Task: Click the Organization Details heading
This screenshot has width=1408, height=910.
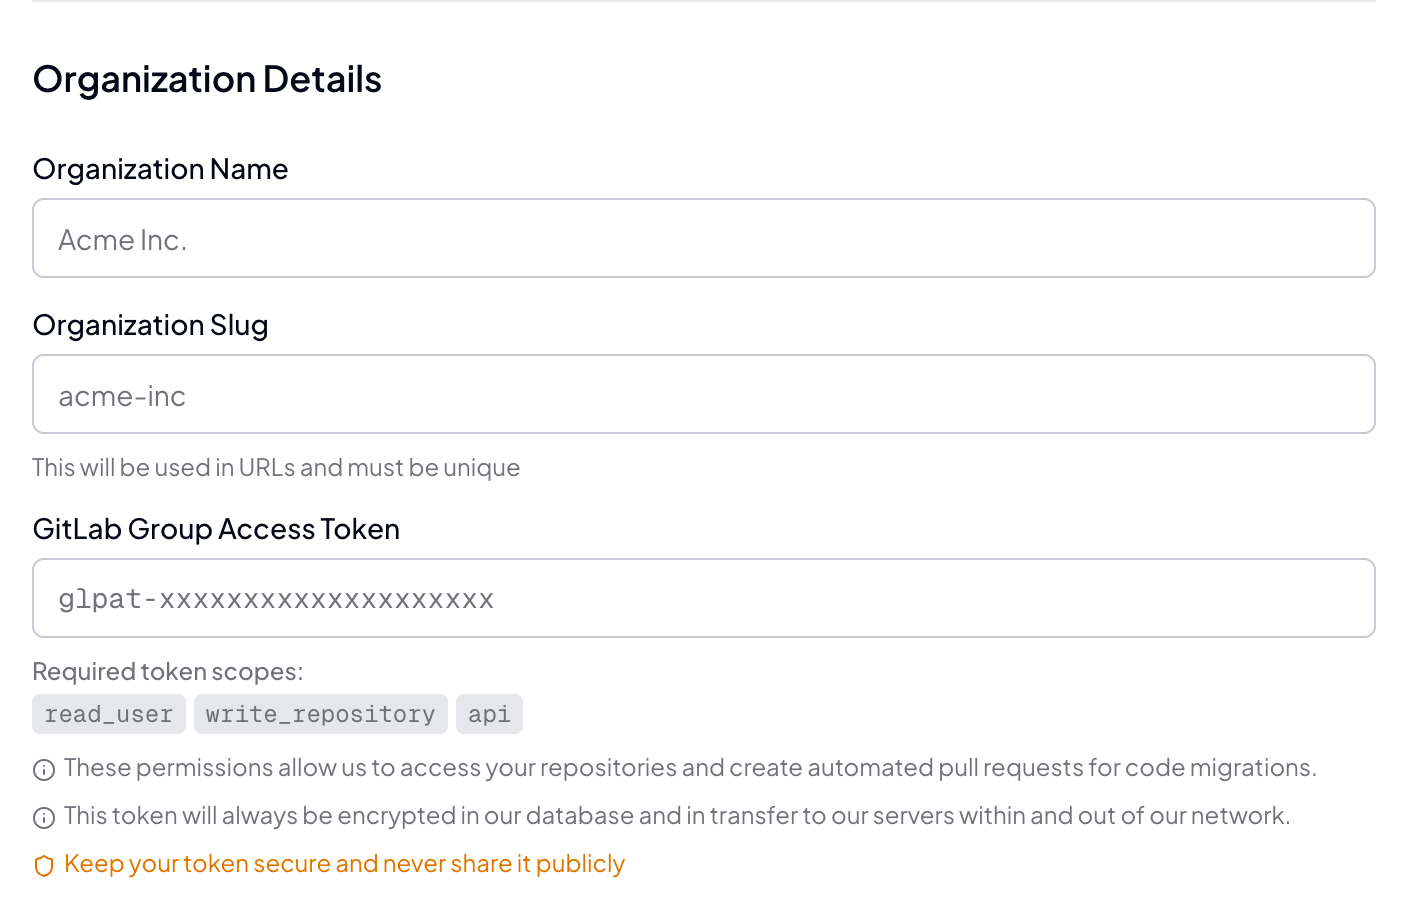Action: click(x=207, y=79)
